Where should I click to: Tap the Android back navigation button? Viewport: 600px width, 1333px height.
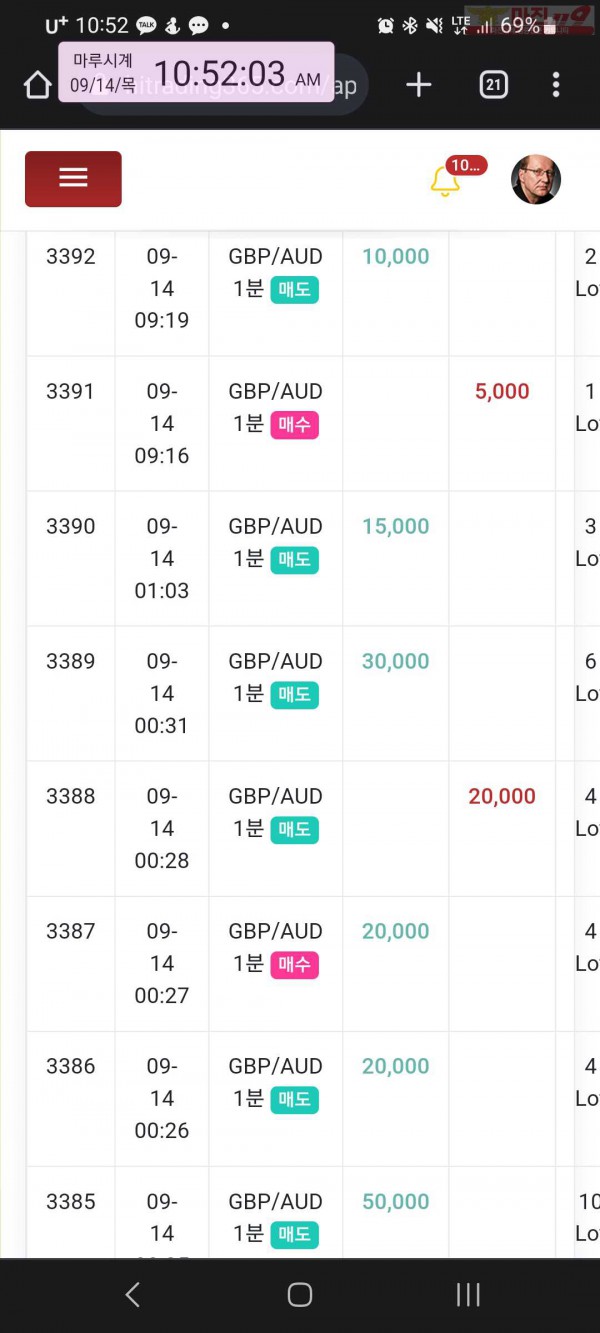click(132, 1295)
